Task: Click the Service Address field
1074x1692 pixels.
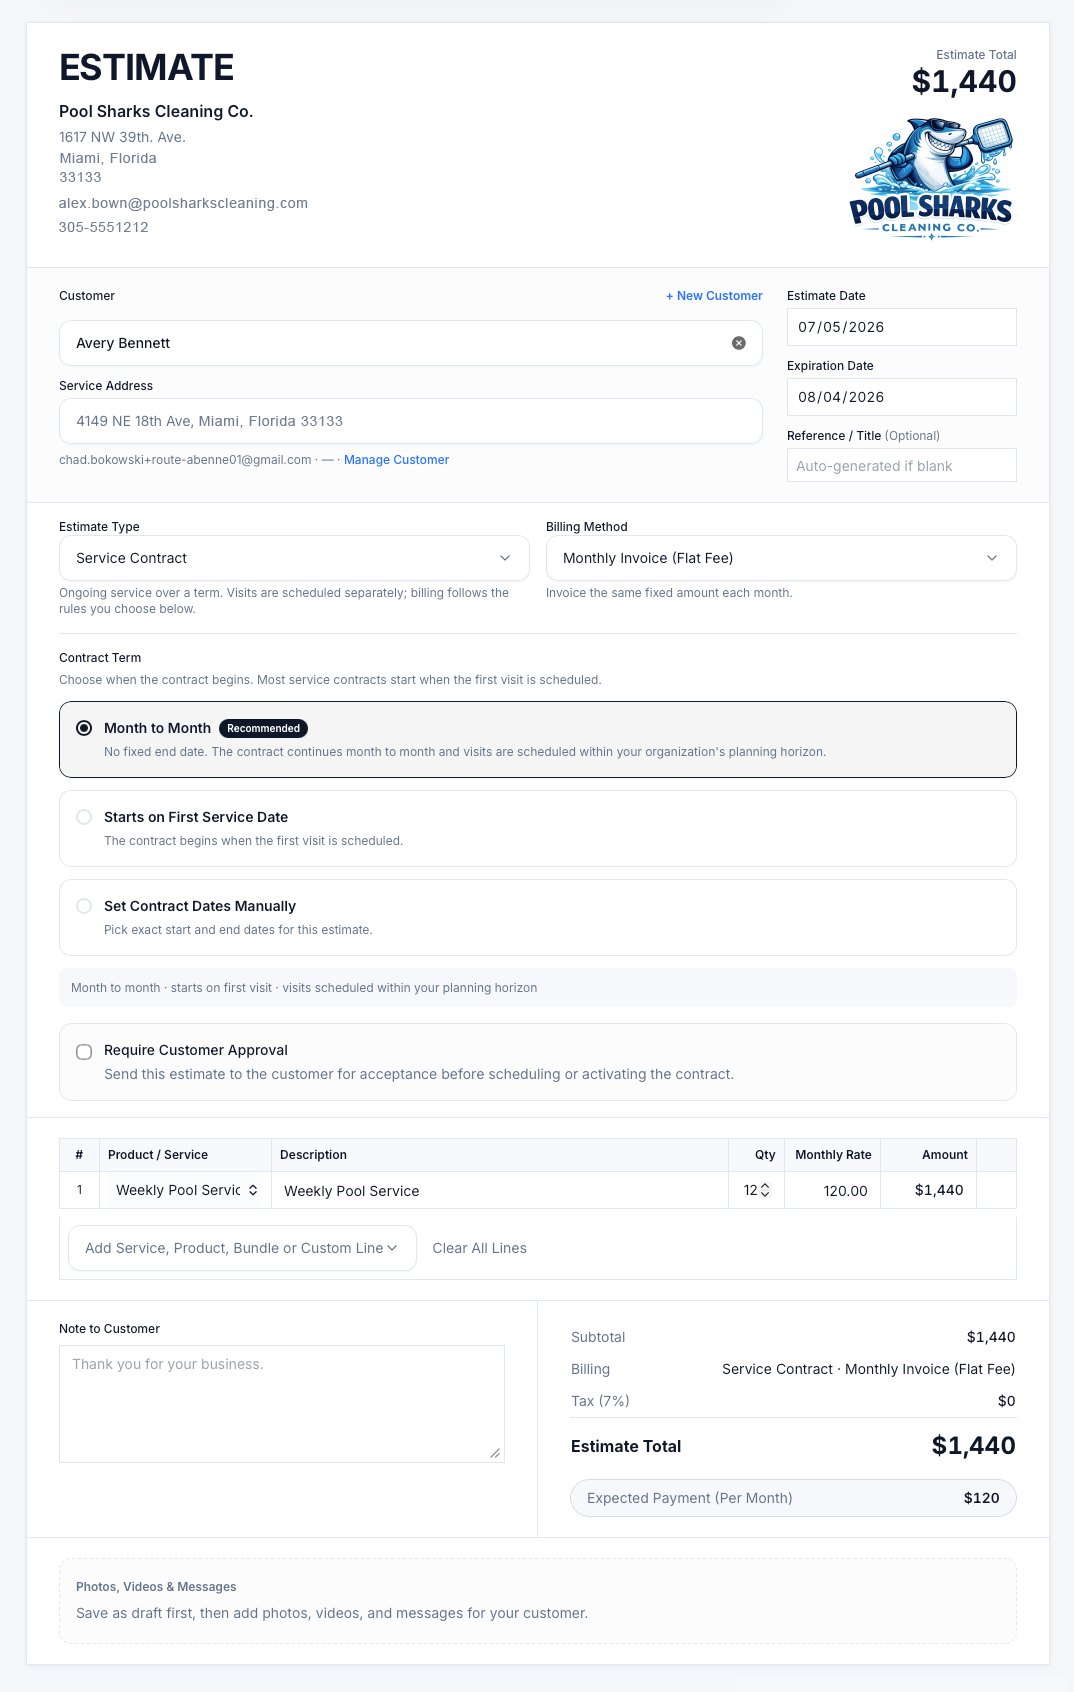Action: (x=410, y=421)
